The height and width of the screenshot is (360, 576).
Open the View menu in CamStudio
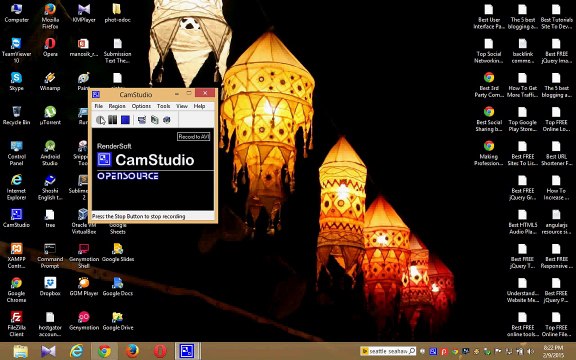pos(182,106)
